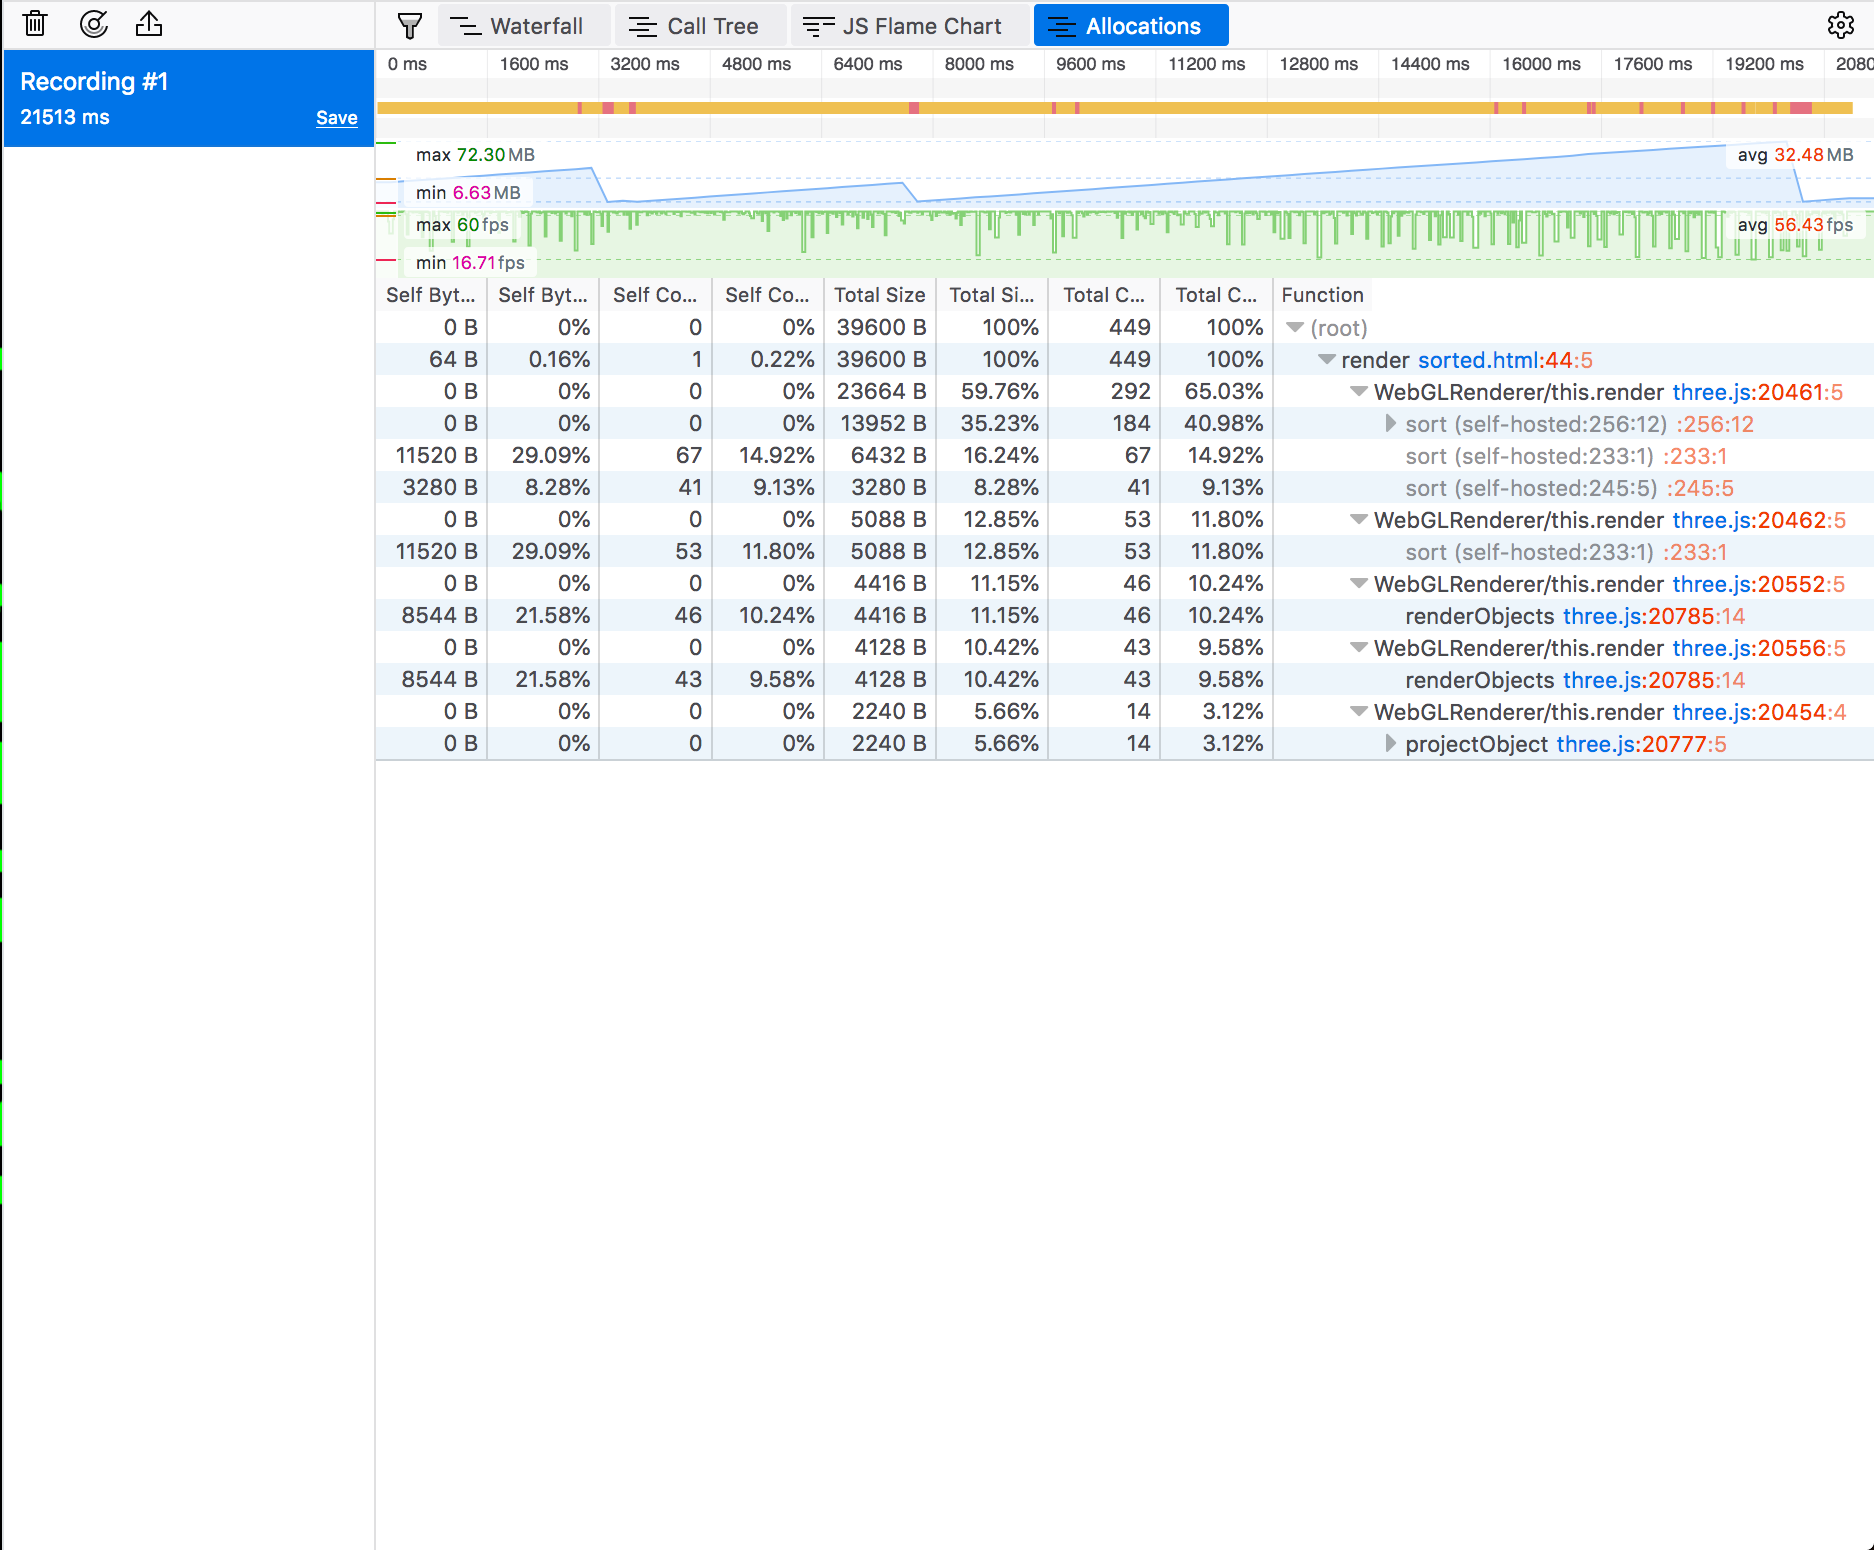Viewport: 1874px width, 1550px height.
Task: Import a recording using the upload icon
Action: [148, 24]
